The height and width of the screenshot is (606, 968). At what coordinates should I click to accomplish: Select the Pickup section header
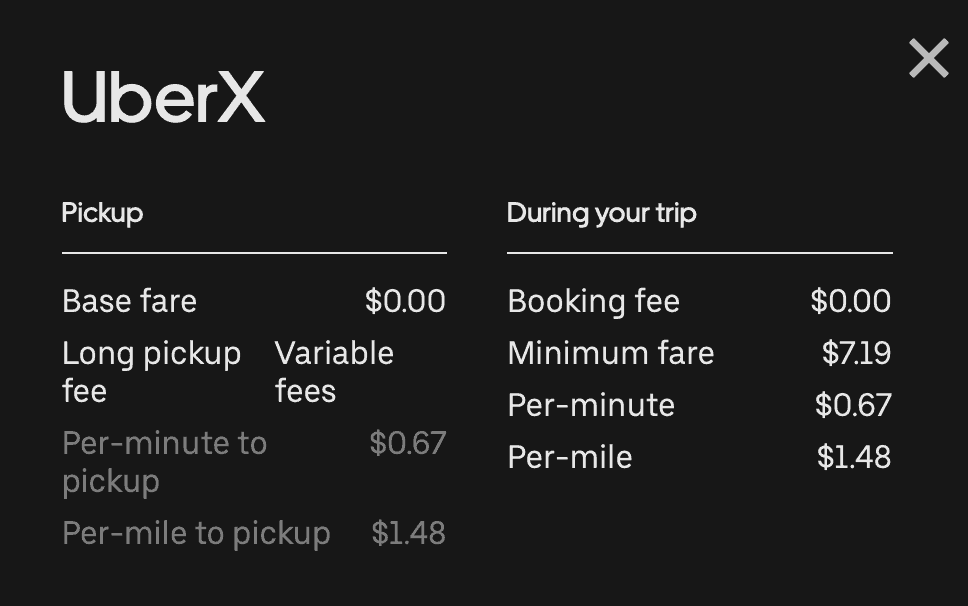[102, 214]
